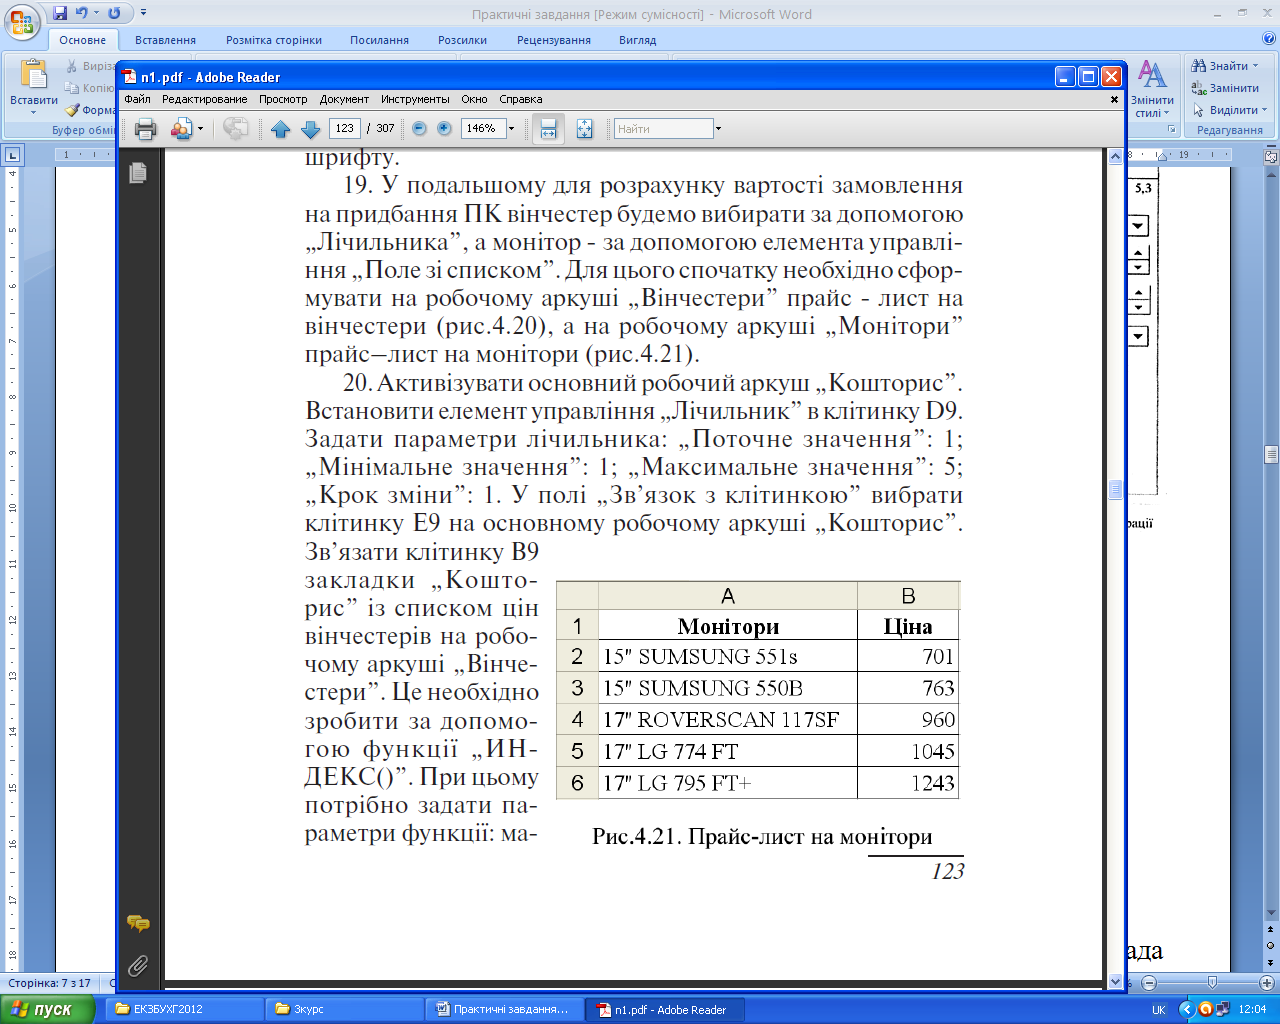
Task: Open Customize Quick Access Toolbar dropdown
Action: [143, 13]
